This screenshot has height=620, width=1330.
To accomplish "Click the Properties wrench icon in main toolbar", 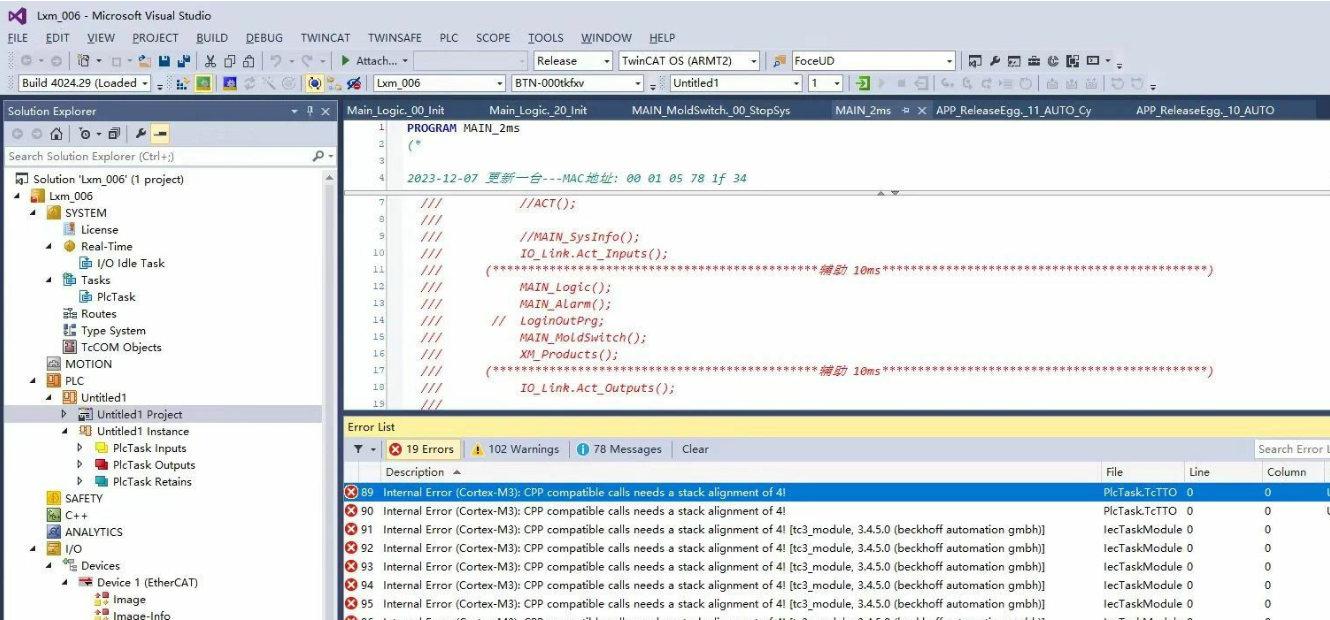I will click(x=994, y=60).
